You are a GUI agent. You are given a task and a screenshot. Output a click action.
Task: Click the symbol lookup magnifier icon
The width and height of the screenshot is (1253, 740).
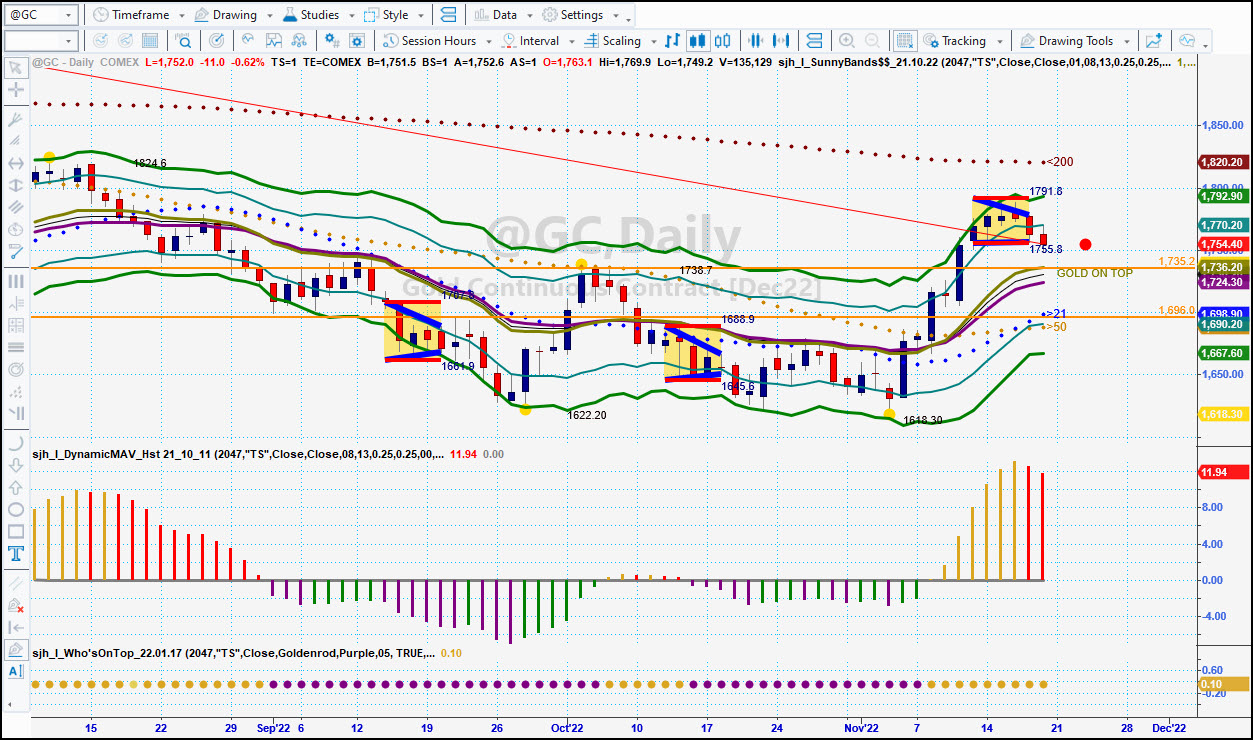183,41
